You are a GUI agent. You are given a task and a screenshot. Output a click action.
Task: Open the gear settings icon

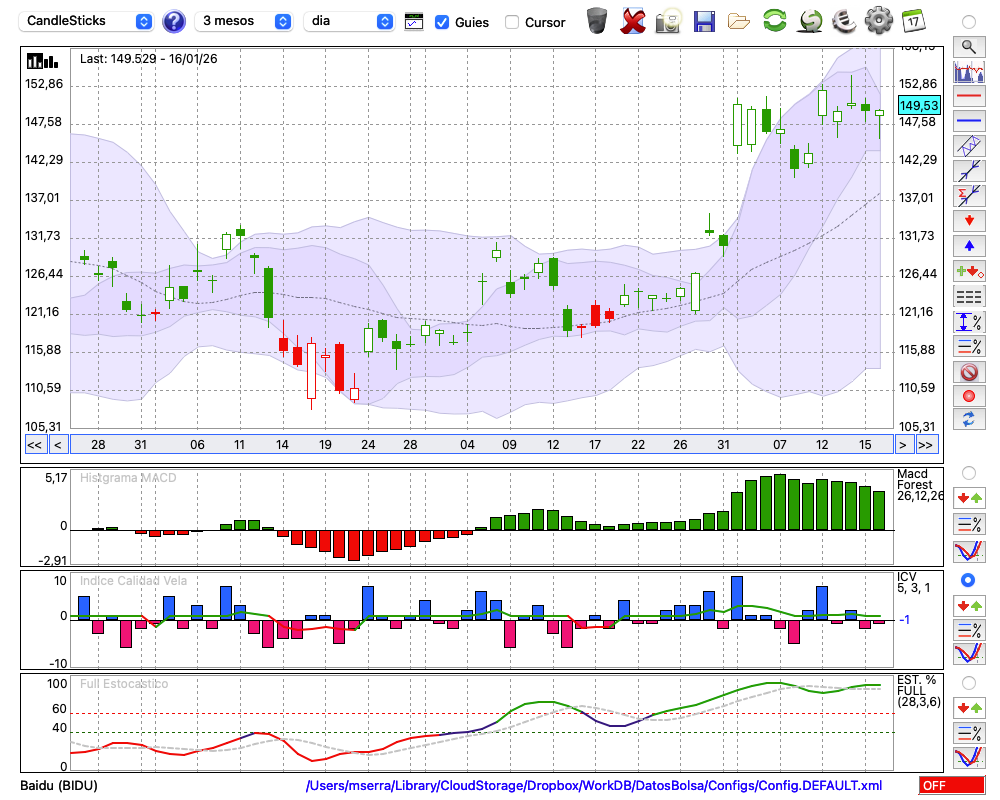pos(878,20)
